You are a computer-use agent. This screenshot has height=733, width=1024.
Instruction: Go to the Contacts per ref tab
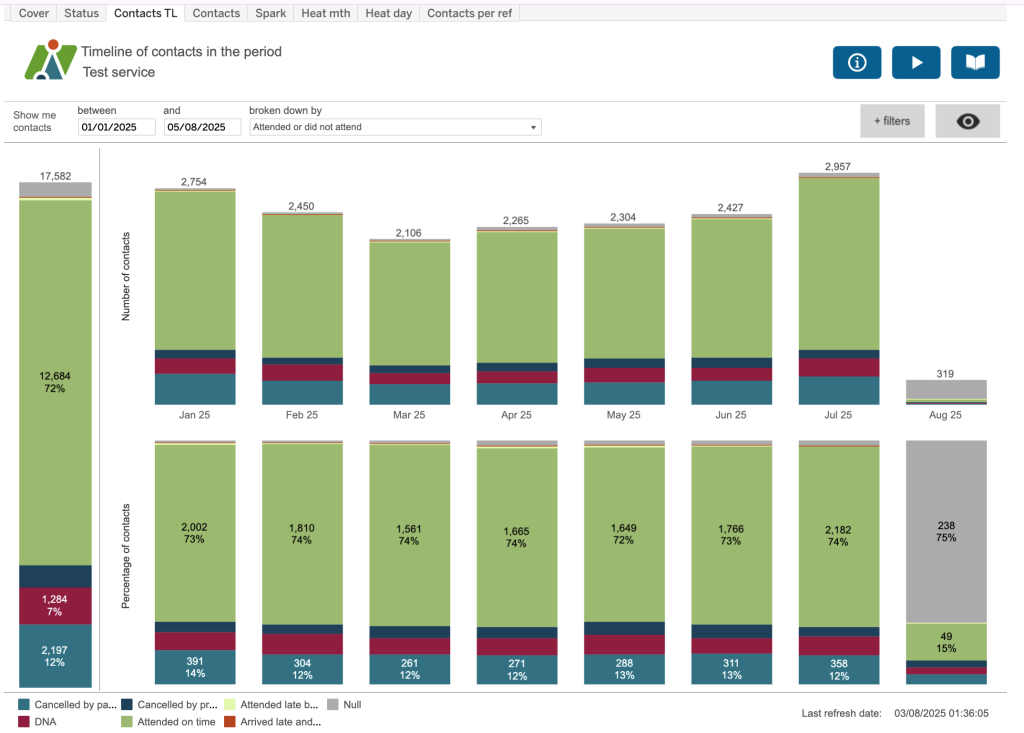pyautogui.click(x=469, y=13)
